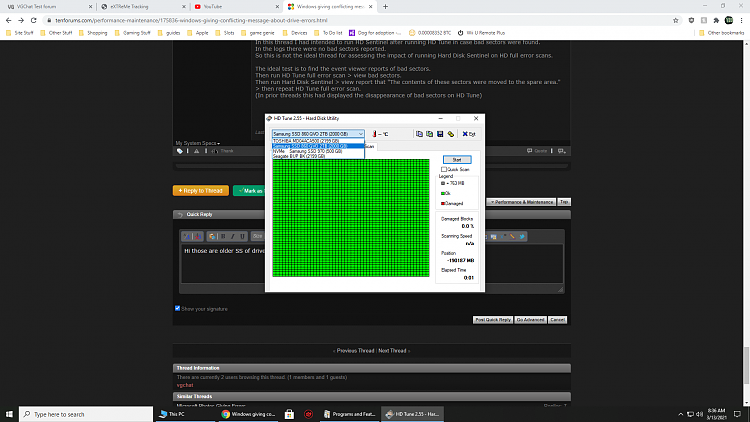
Task: Click the Go Advanced button
Action: point(530,320)
